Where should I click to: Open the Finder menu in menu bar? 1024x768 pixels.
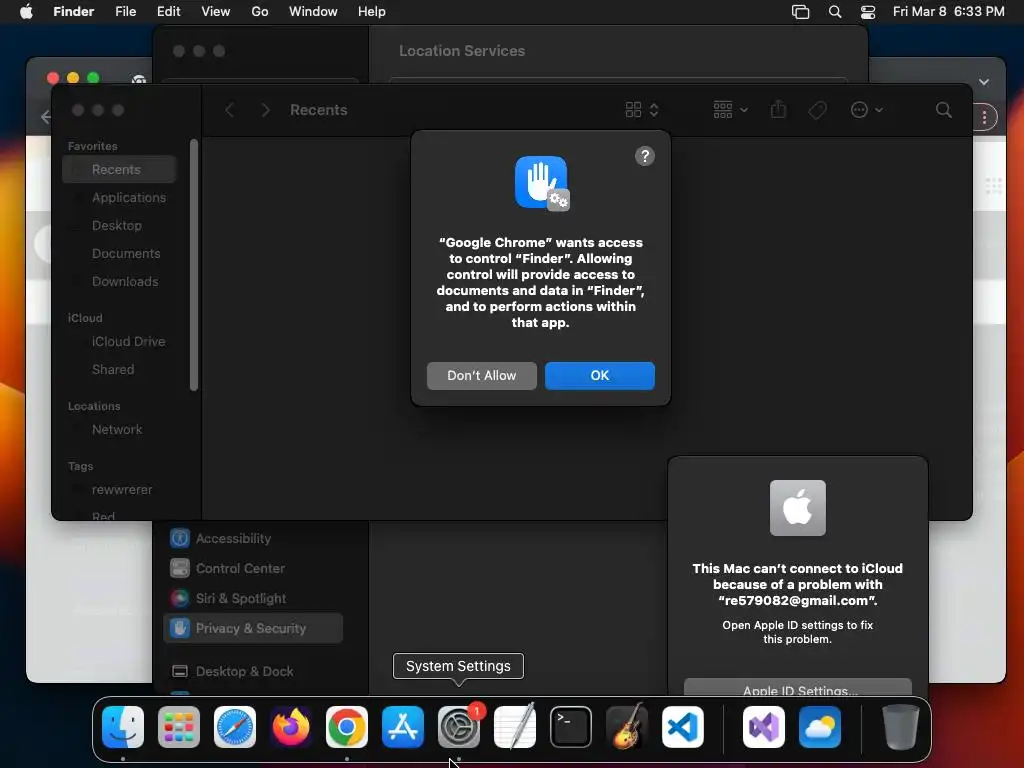pyautogui.click(x=73, y=12)
